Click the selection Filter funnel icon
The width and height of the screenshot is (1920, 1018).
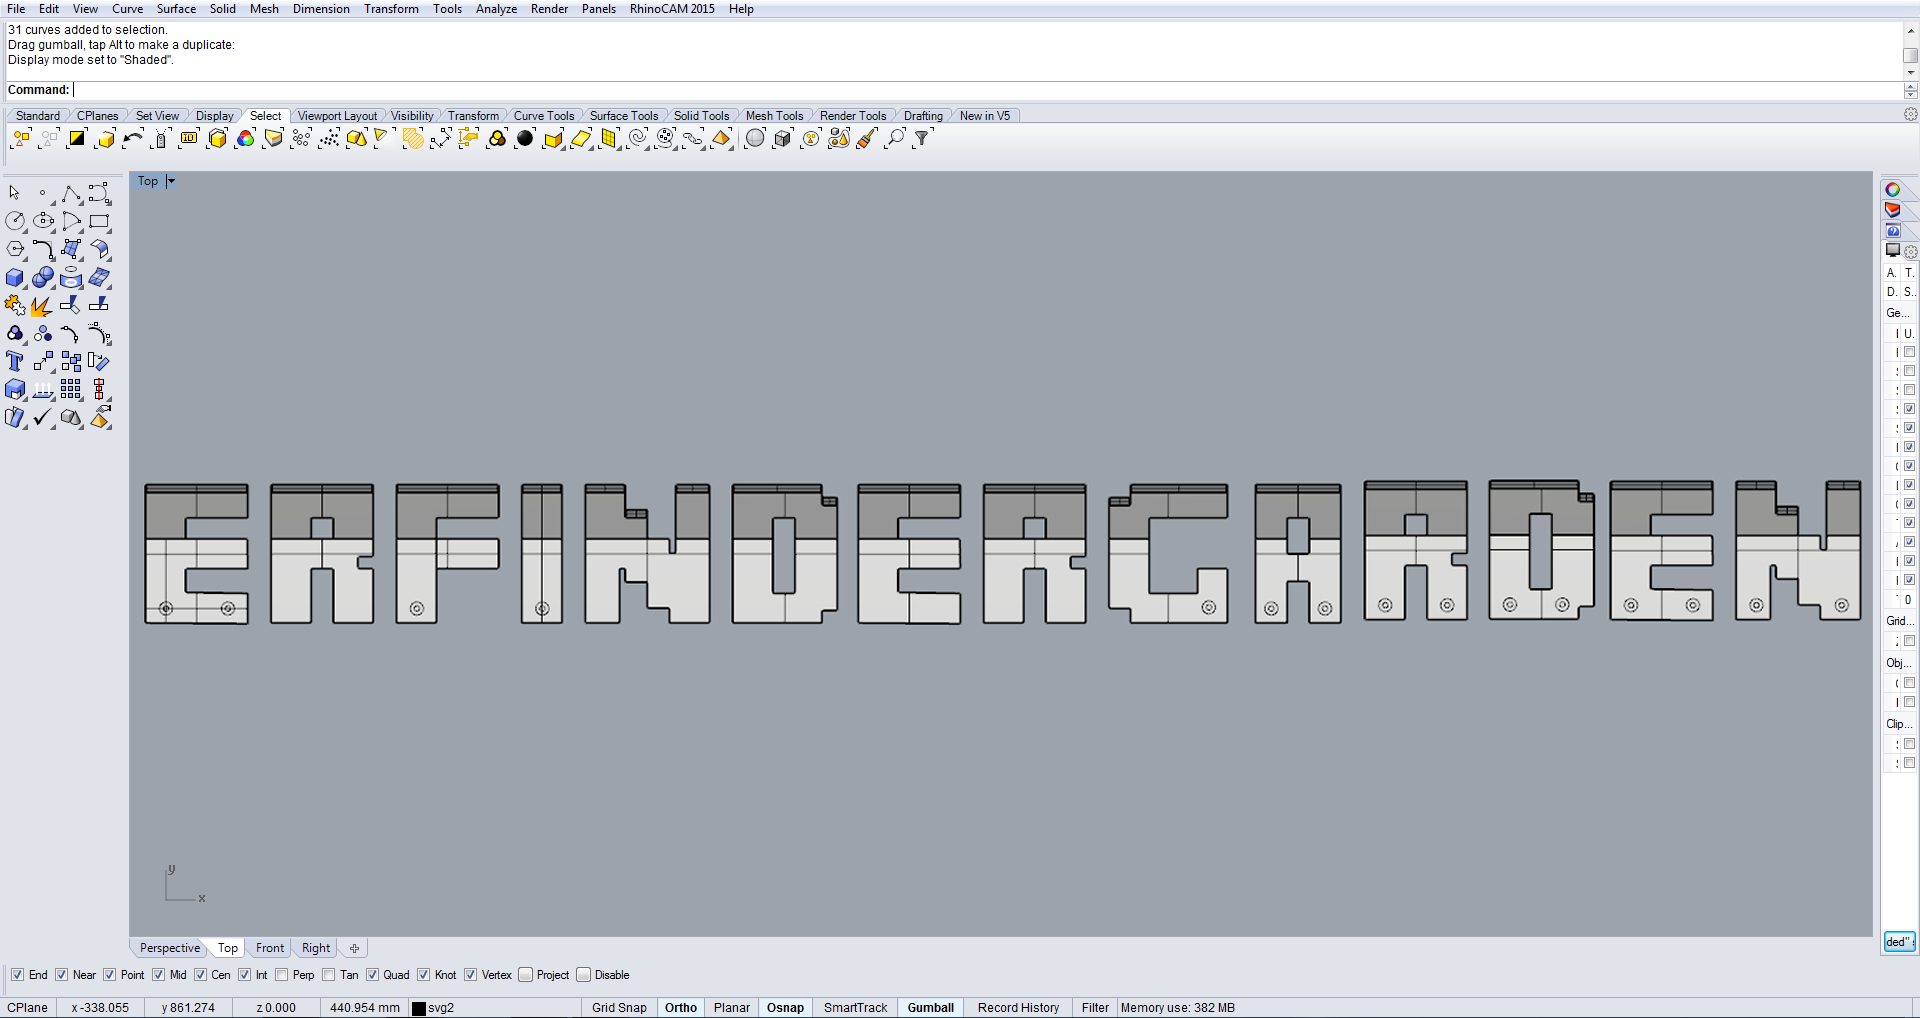(923, 139)
